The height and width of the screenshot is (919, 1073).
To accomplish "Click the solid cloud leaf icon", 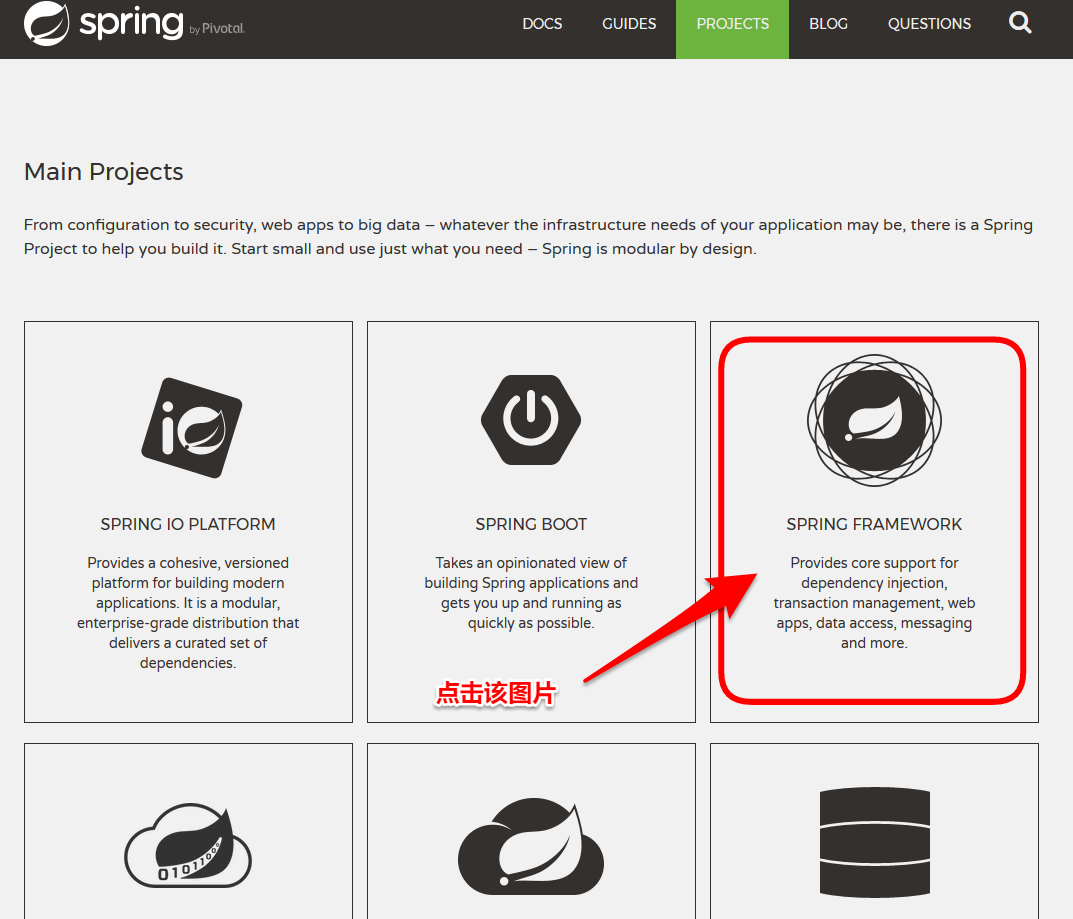I will [x=531, y=846].
